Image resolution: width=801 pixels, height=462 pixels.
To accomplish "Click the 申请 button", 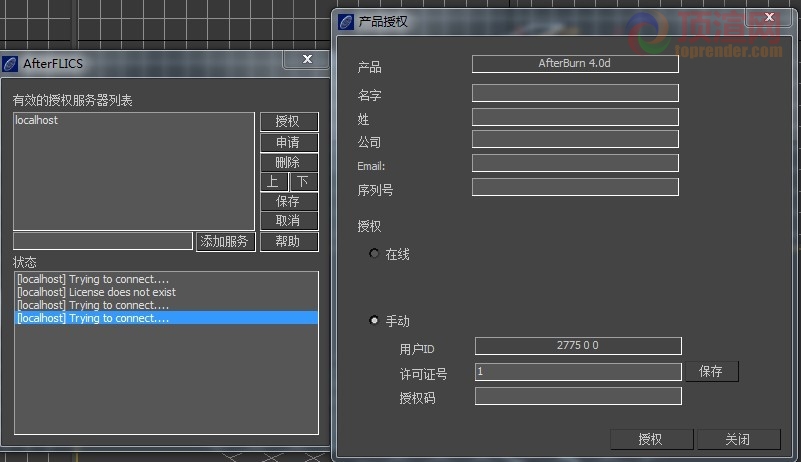I will tap(289, 142).
